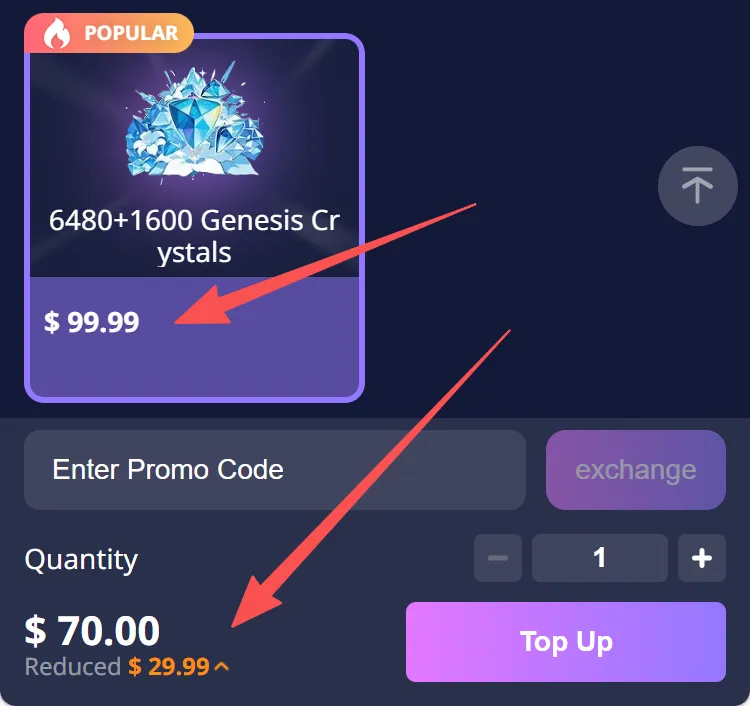The width and height of the screenshot is (750, 706).
Task: Click the Top Up button
Action: click(x=566, y=641)
